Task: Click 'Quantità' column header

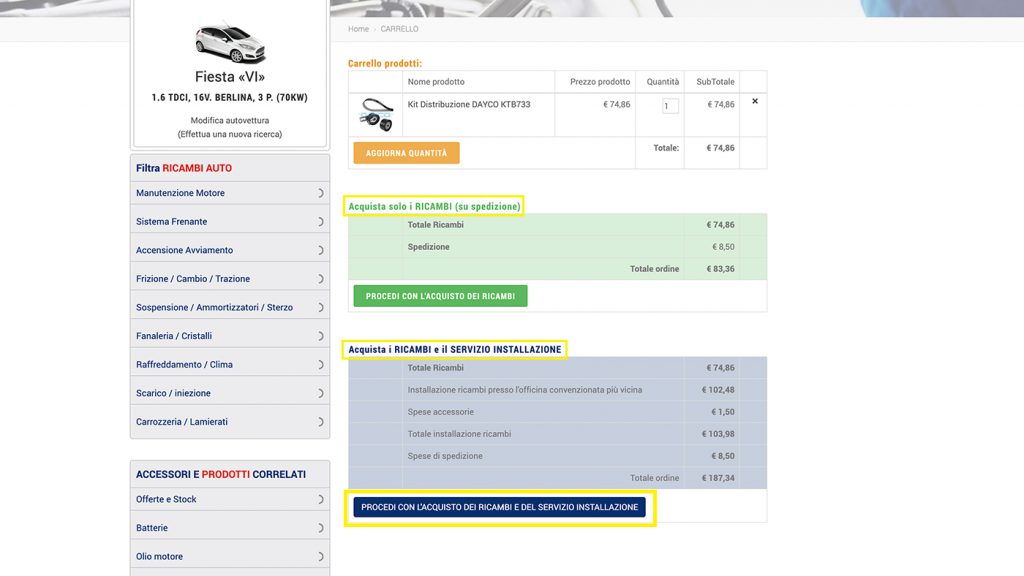Action: 663,82
